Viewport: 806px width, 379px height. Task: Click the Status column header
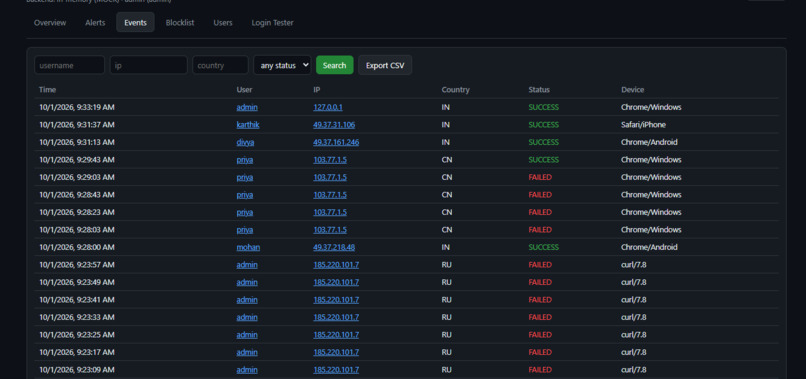tap(539, 90)
